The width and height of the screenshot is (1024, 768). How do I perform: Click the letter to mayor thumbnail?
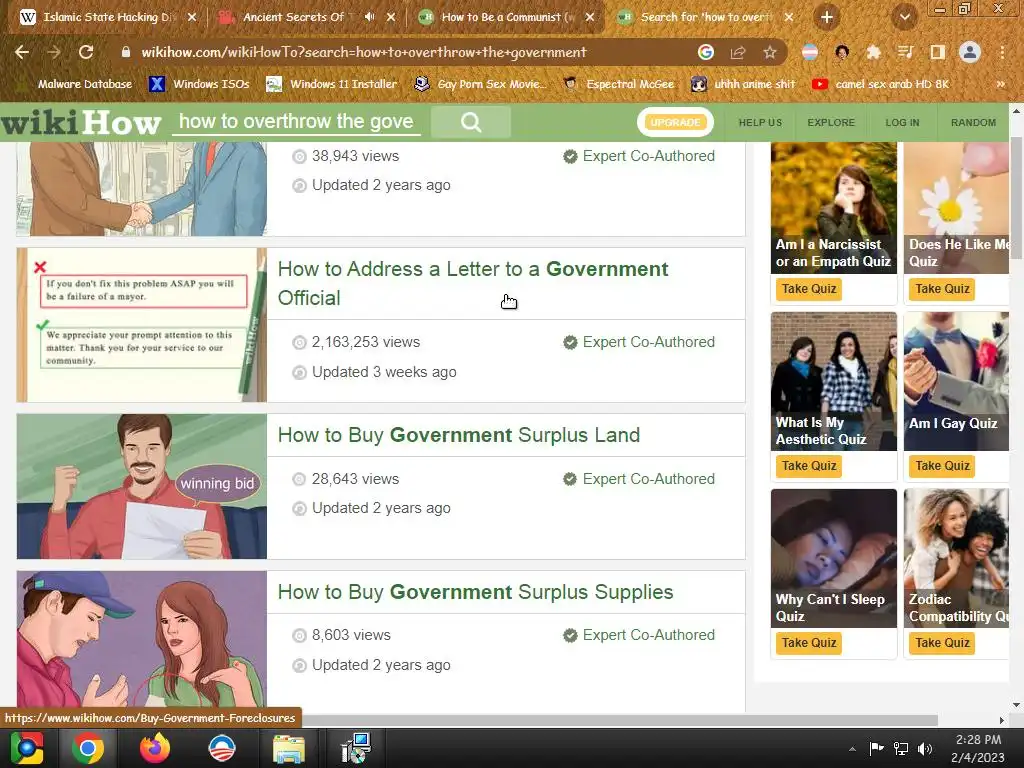coord(142,325)
